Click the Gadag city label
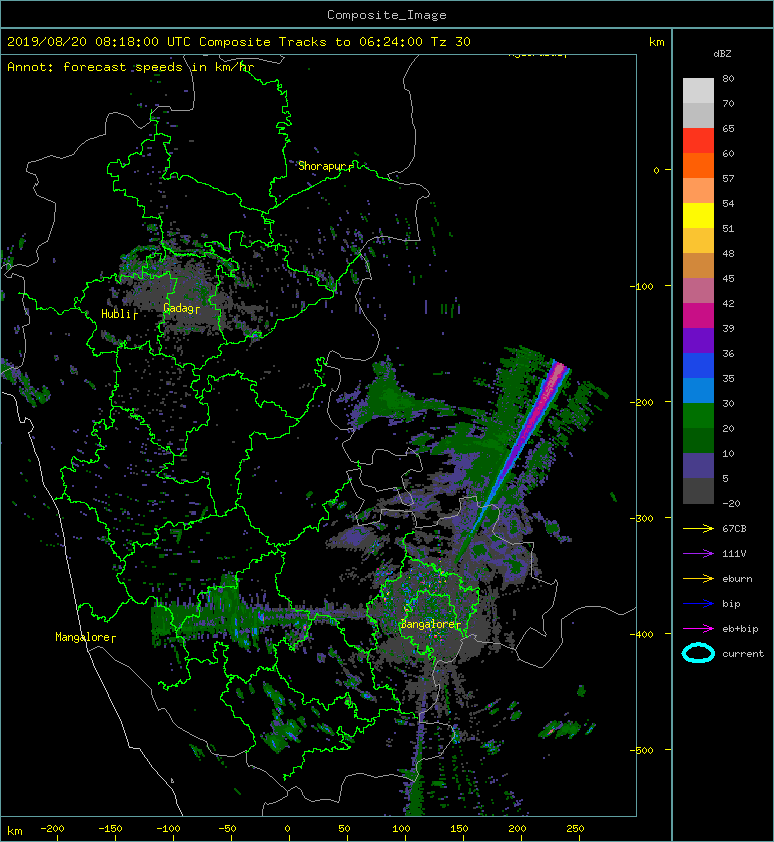The width and height of the screenshot is (774, 842). [180, 308]
